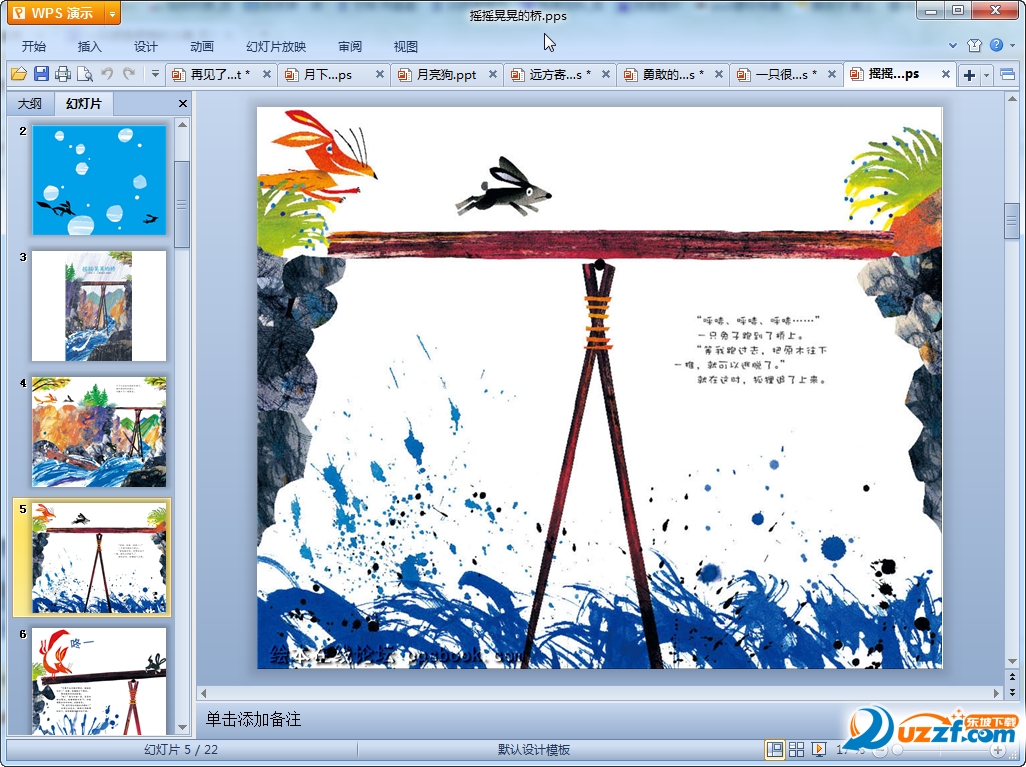Close the 月下...ps document tab
The image size is (1026, 767).
point(380,75)
